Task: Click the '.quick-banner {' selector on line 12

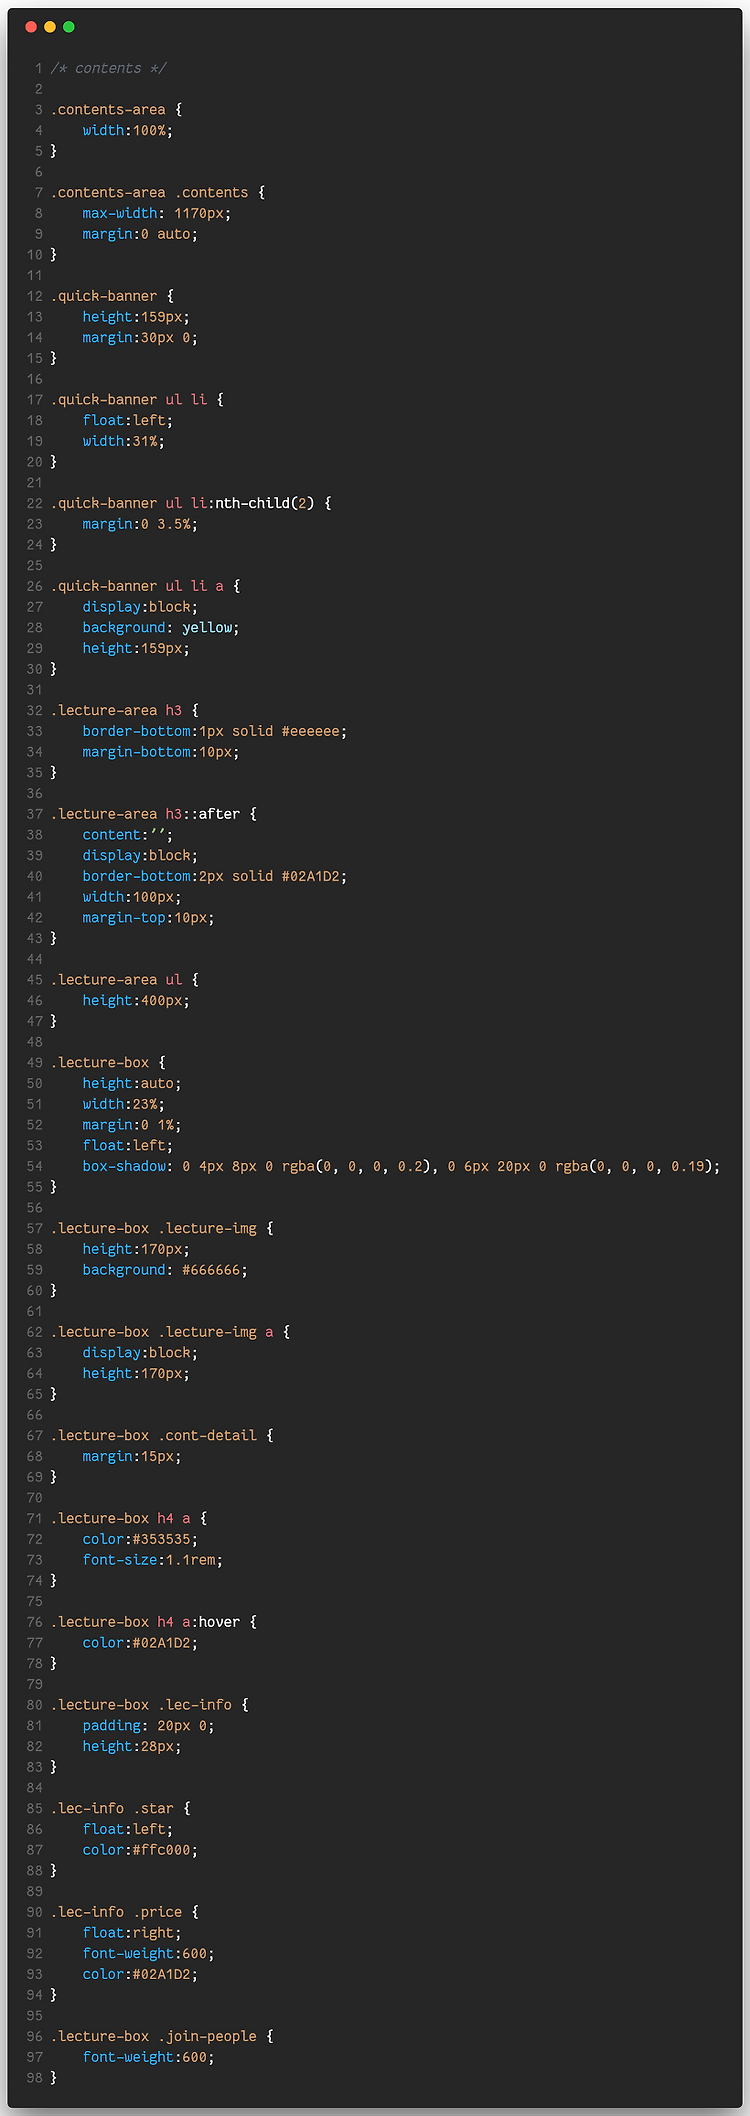Action: pos(113,296)
